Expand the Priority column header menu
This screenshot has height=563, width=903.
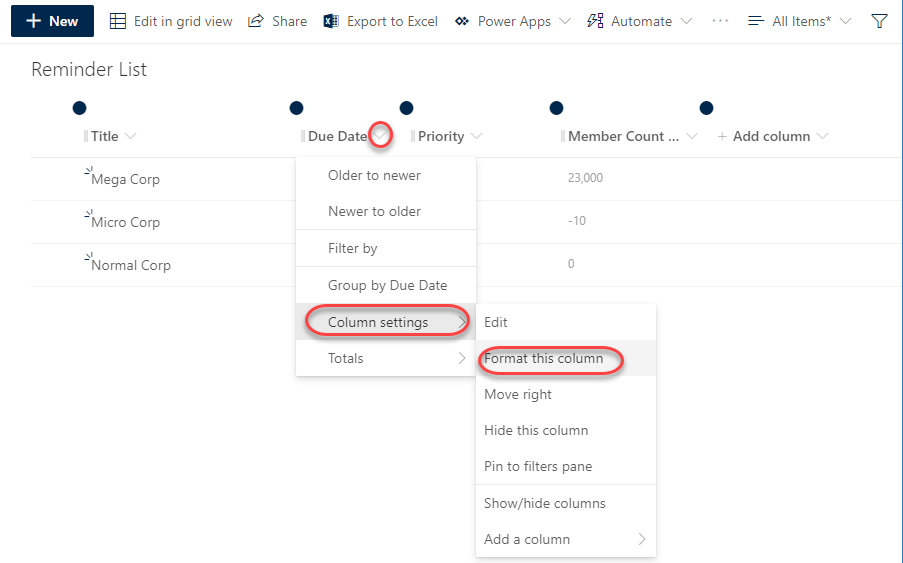click(476, 136)
